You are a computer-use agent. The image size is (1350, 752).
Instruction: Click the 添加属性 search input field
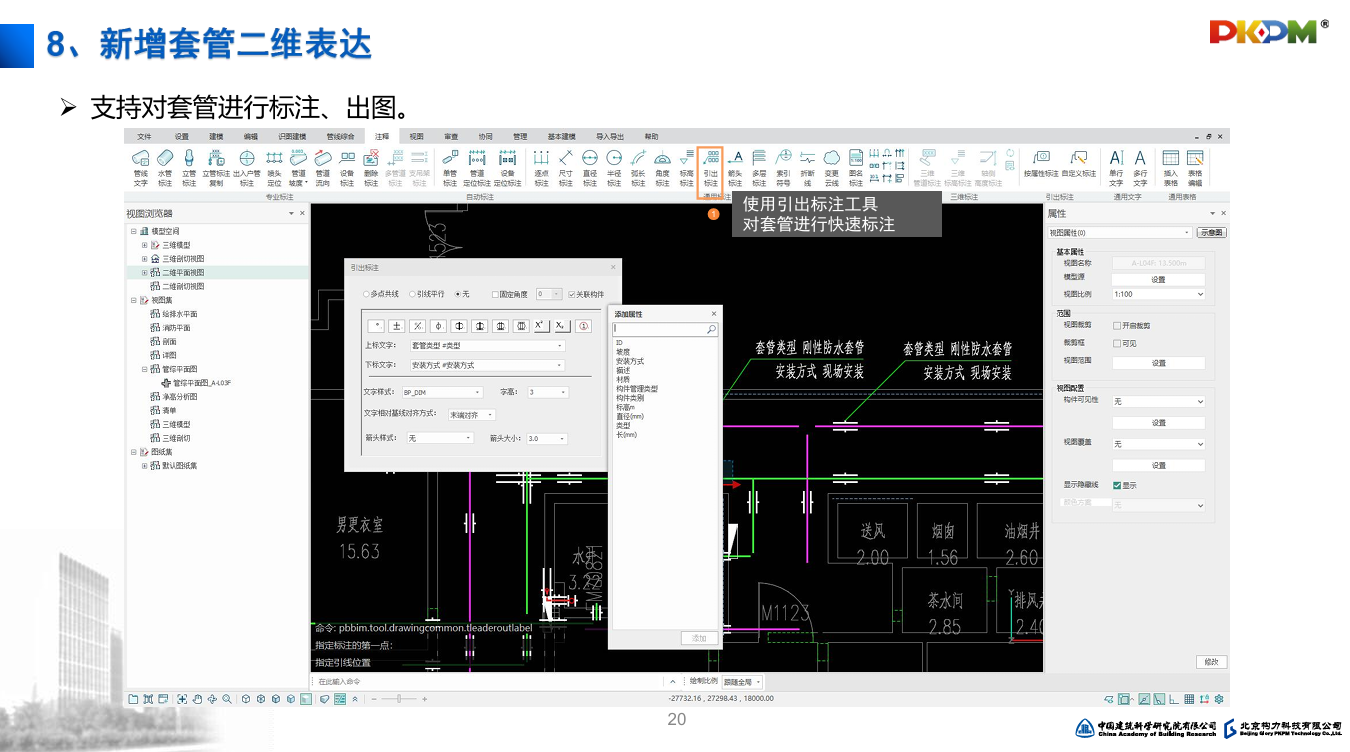pos(660,329)
